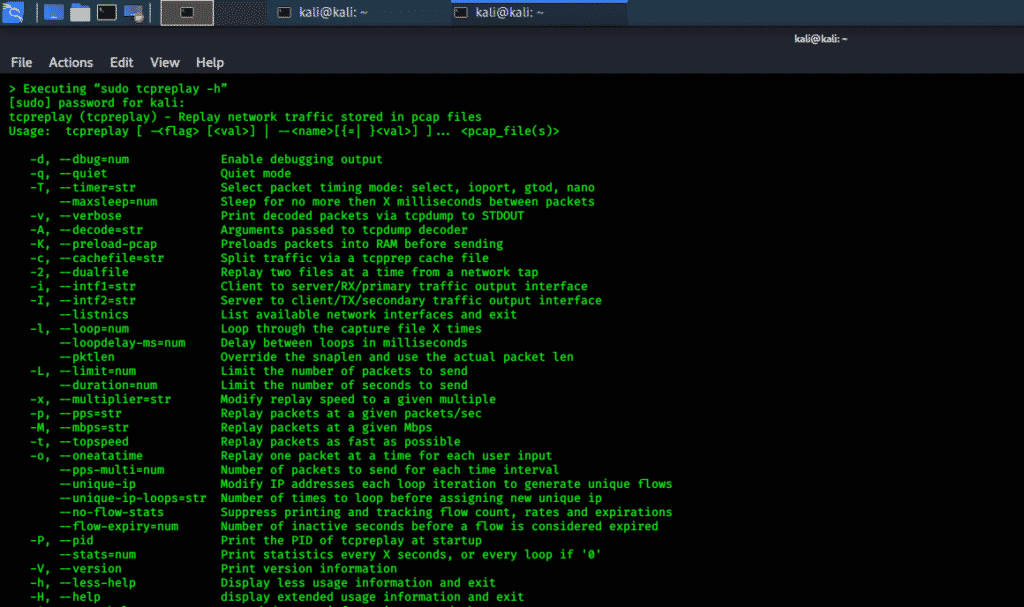Click the '--cachefile=str' option text
1024x607 pixels.
click(112, 258)
